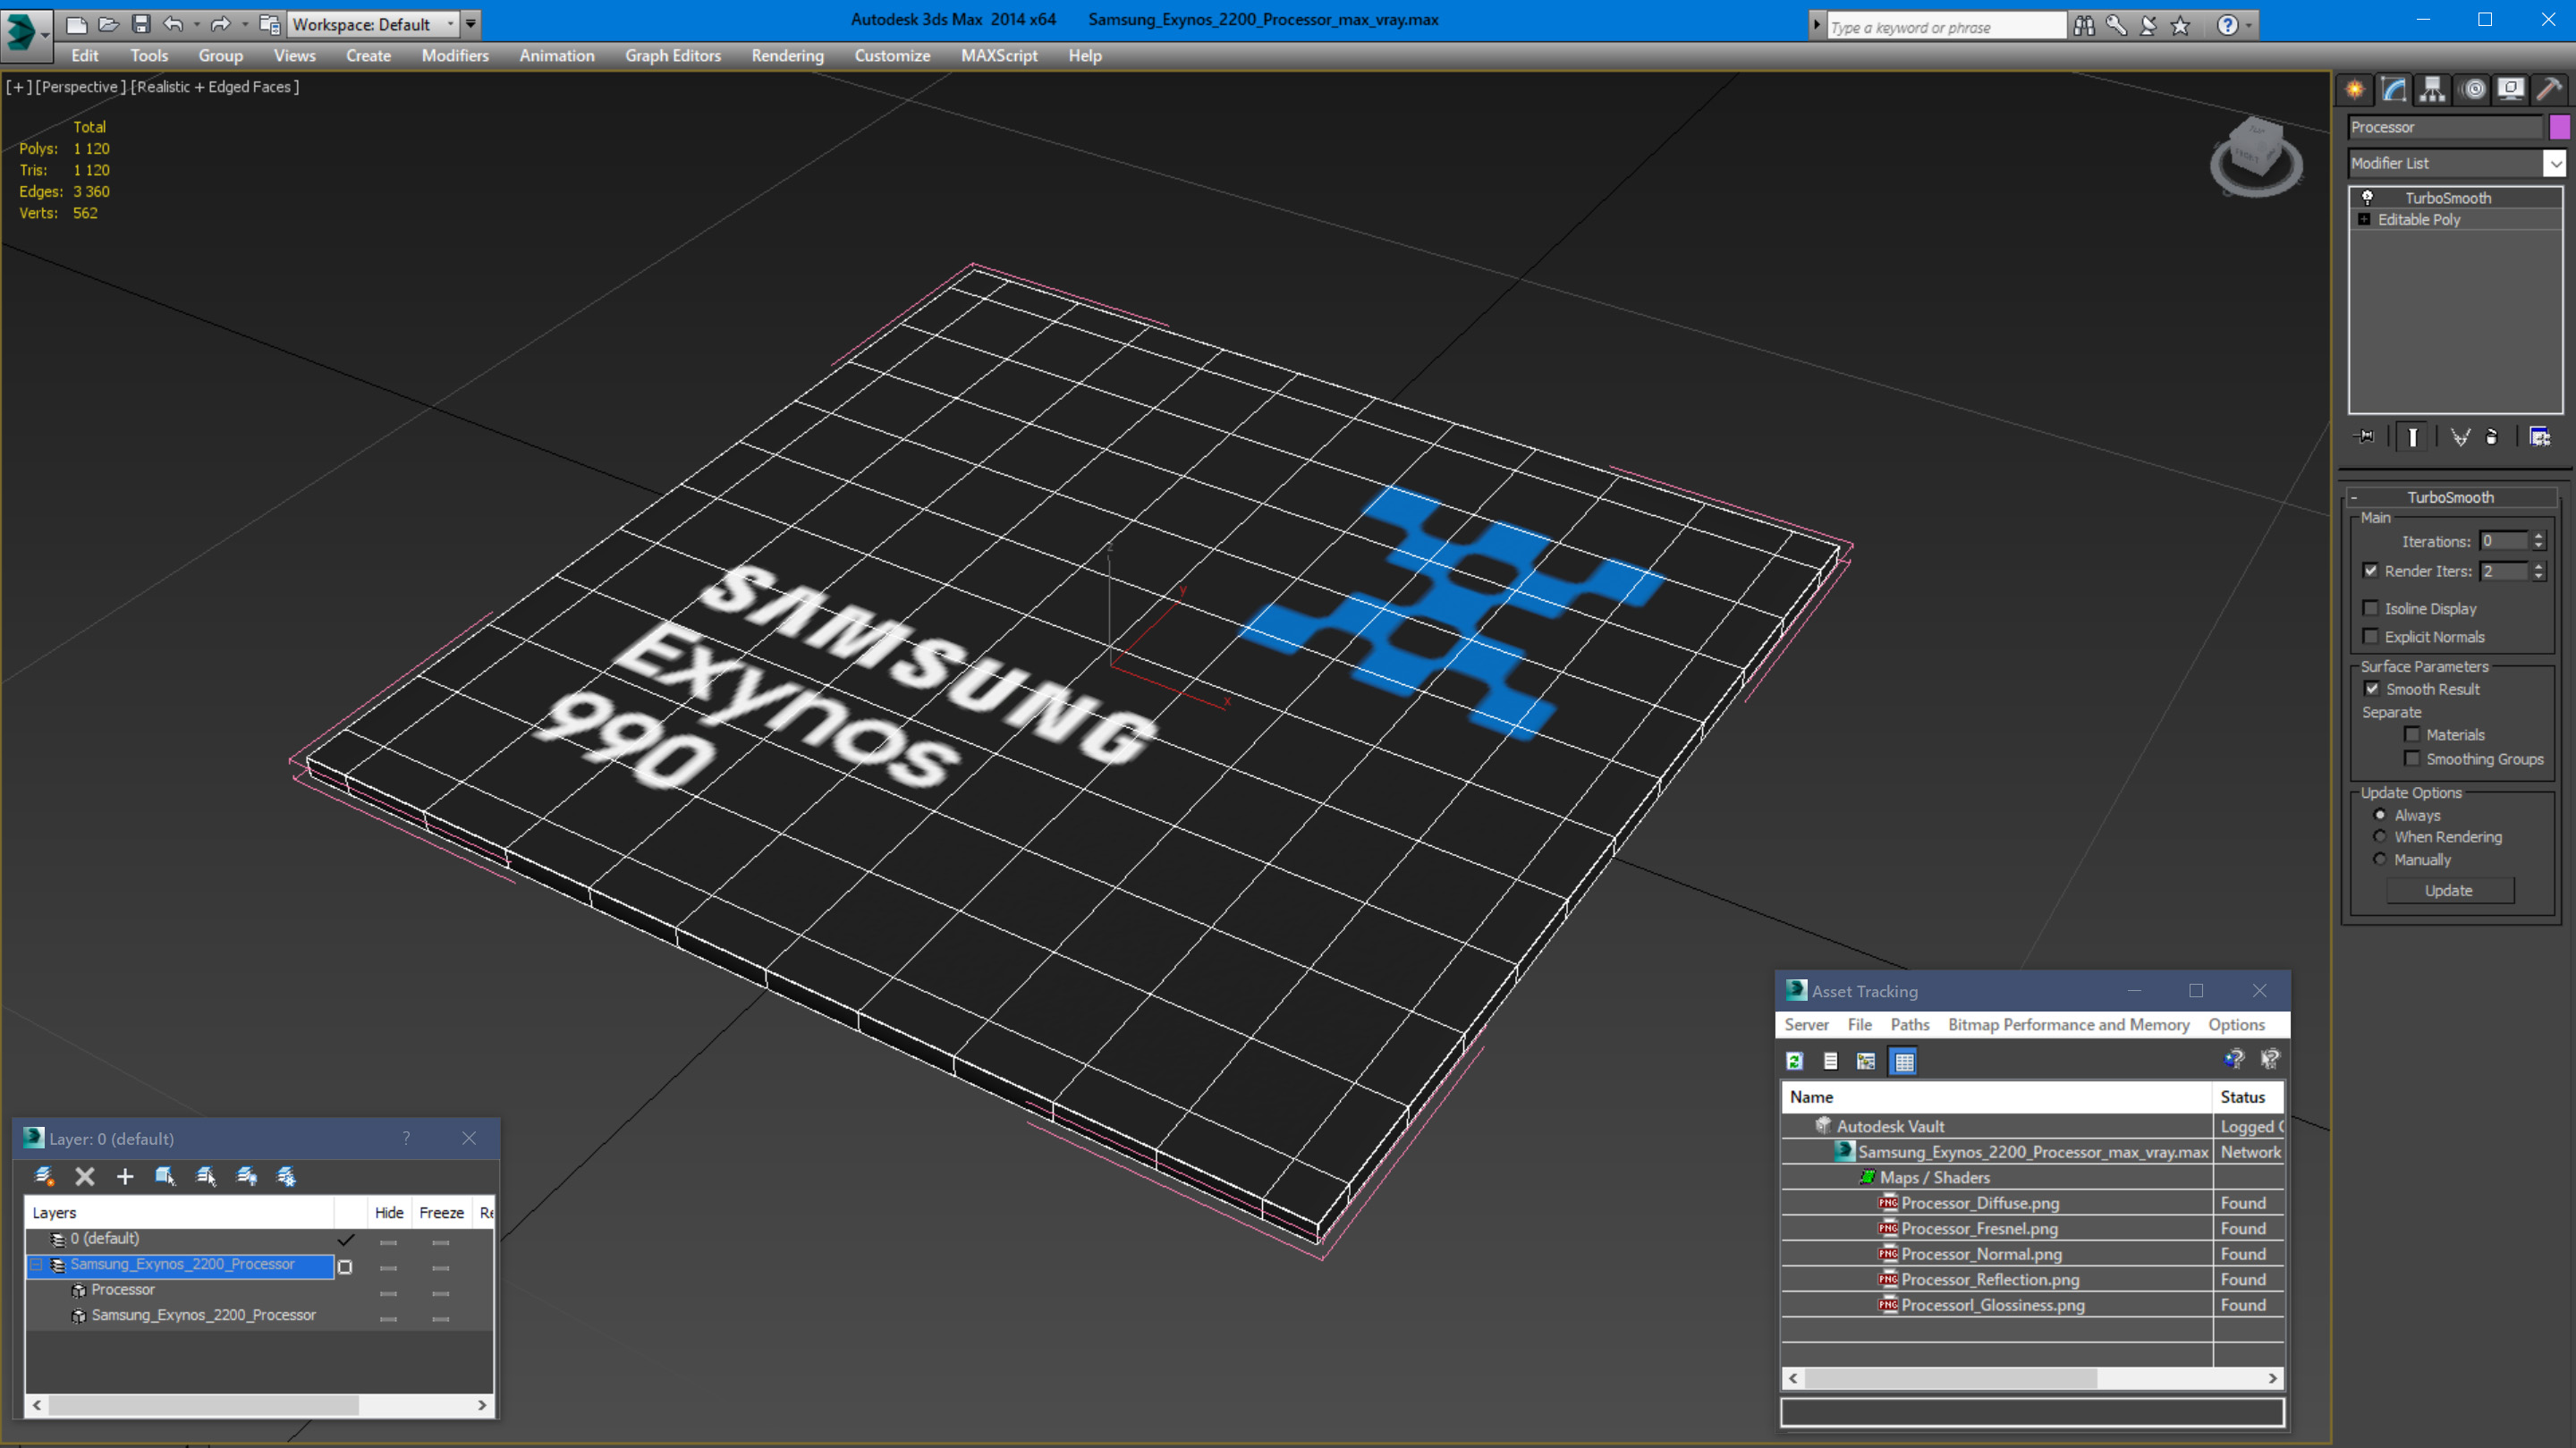Add selected objects to layer plus icon
2576x1448 pixels.
point(125,1176)
